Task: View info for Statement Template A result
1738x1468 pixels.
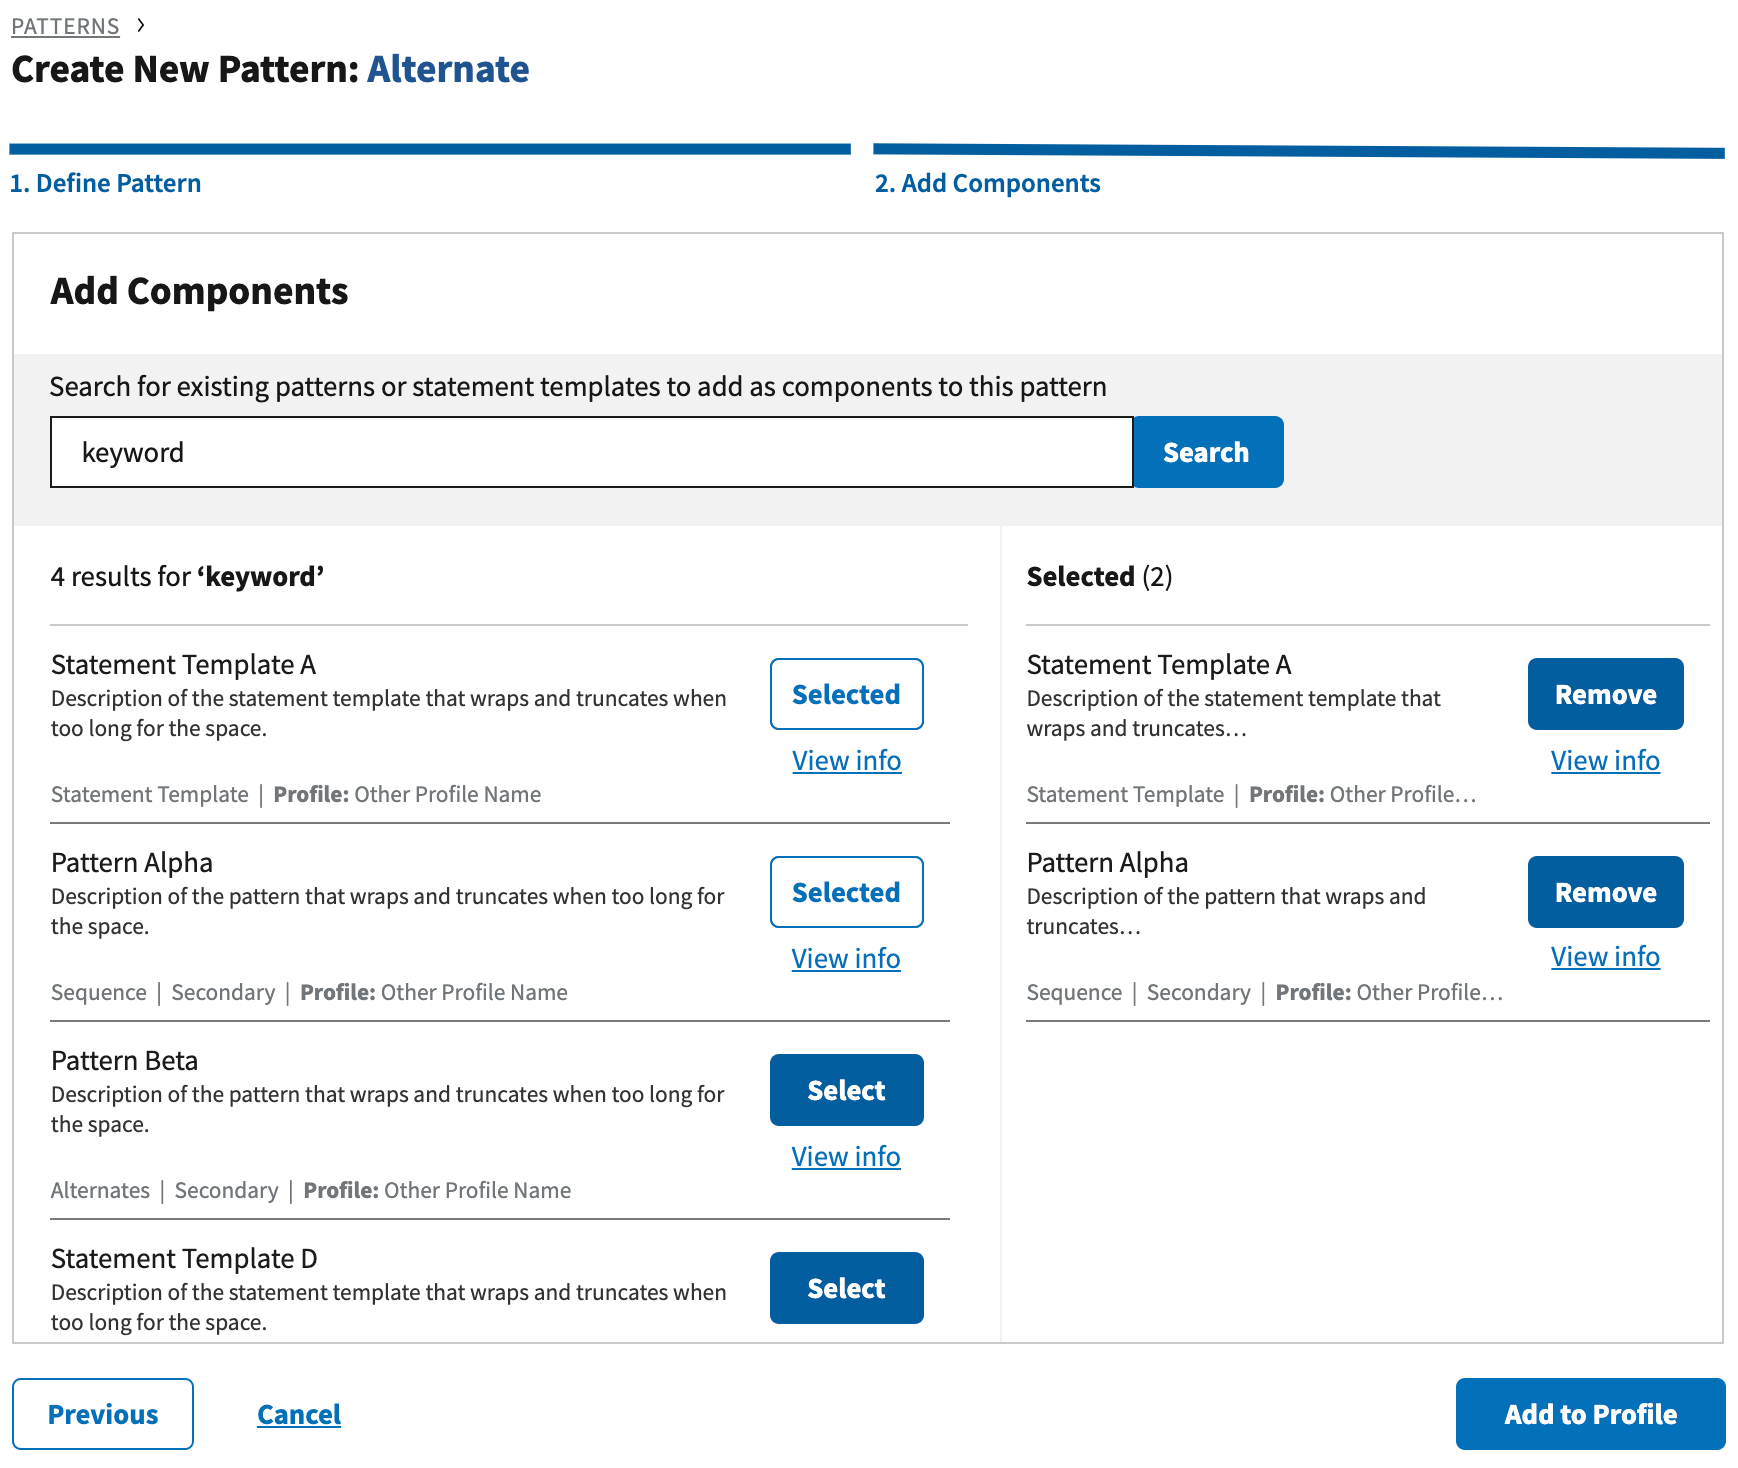Action: click(x=846, y=761)
